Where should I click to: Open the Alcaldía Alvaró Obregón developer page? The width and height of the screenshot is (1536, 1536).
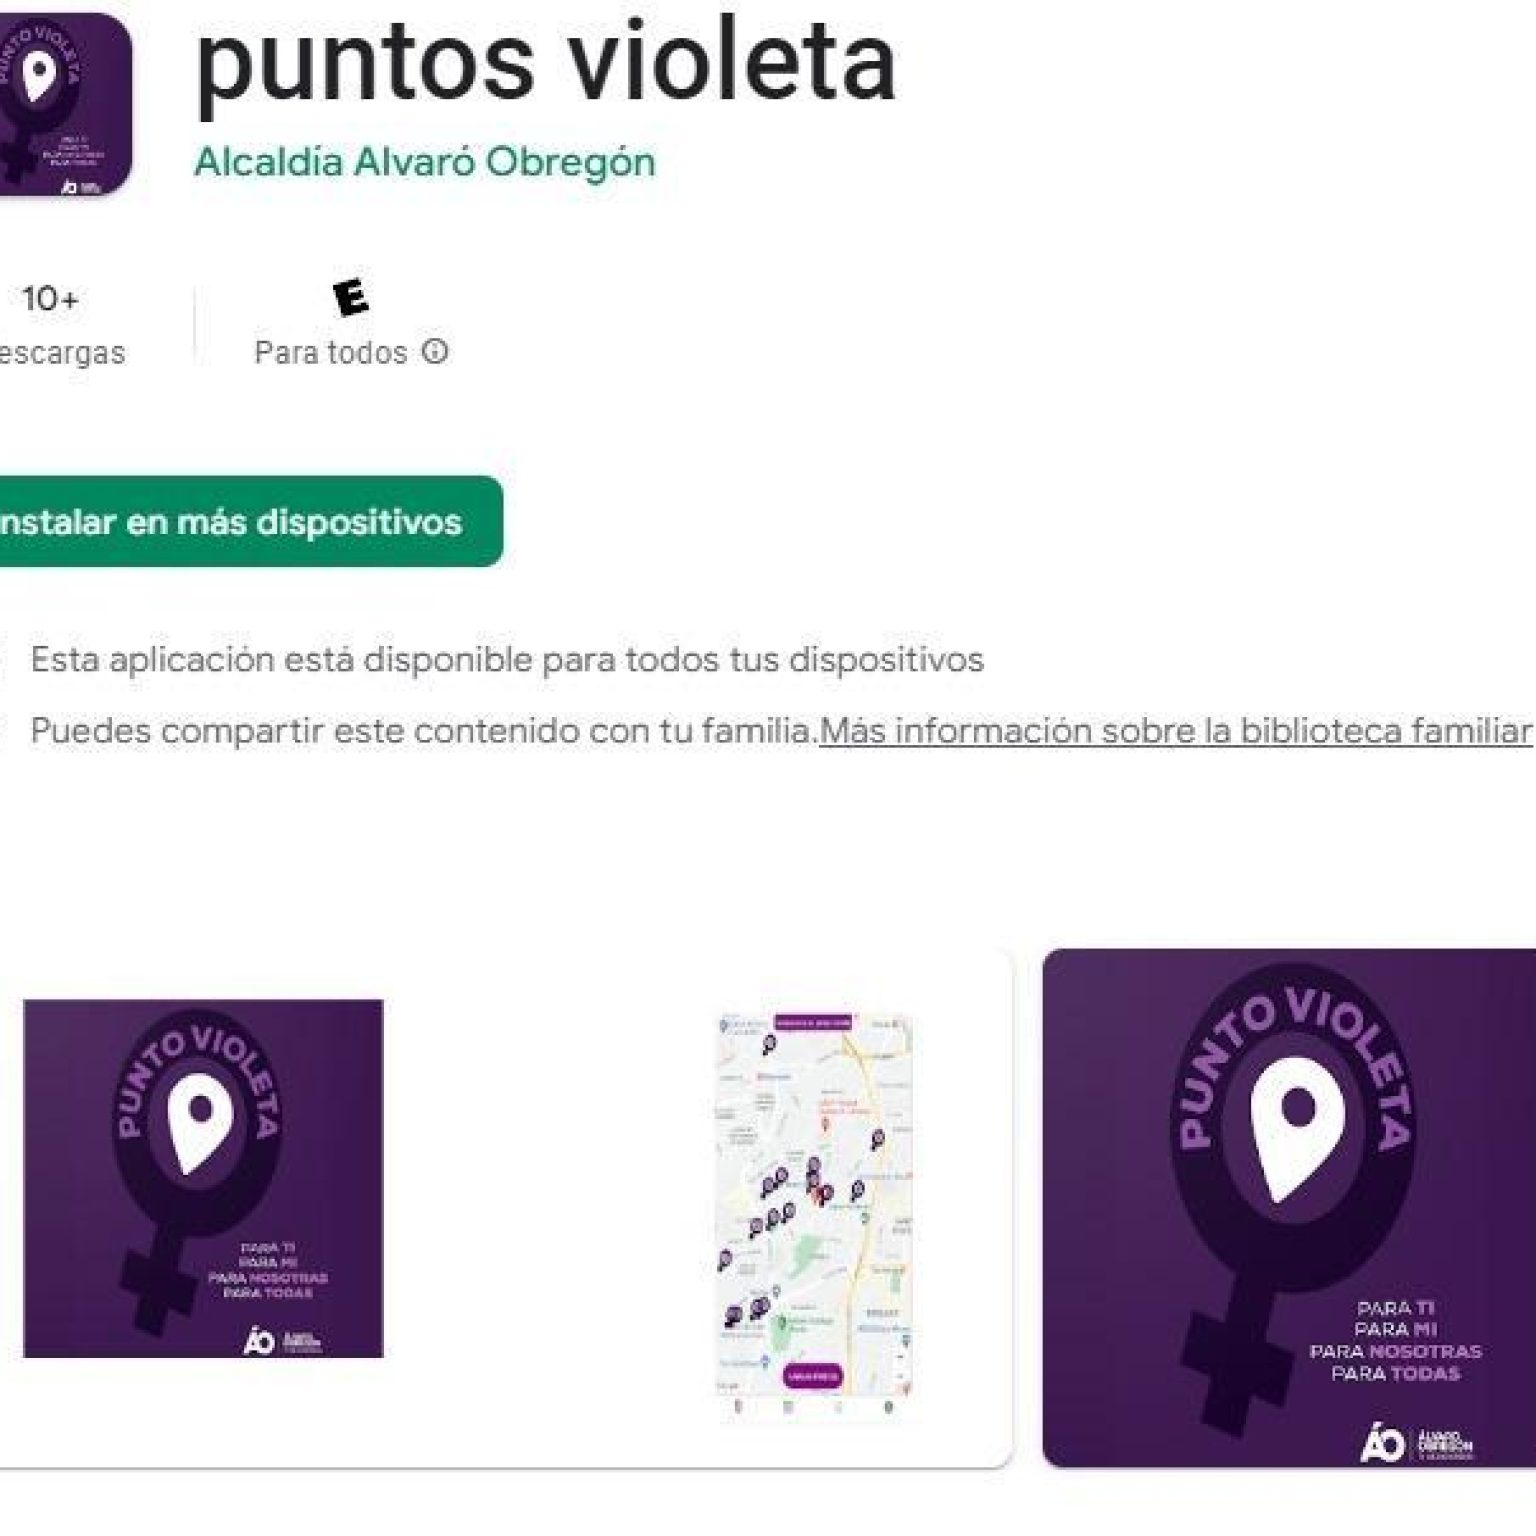(425, 162)
